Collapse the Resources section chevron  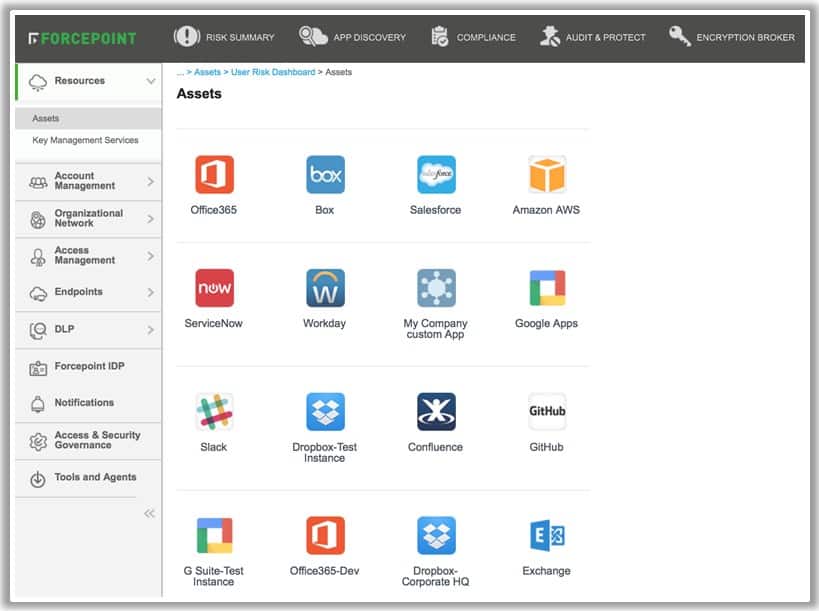[151, 81]
